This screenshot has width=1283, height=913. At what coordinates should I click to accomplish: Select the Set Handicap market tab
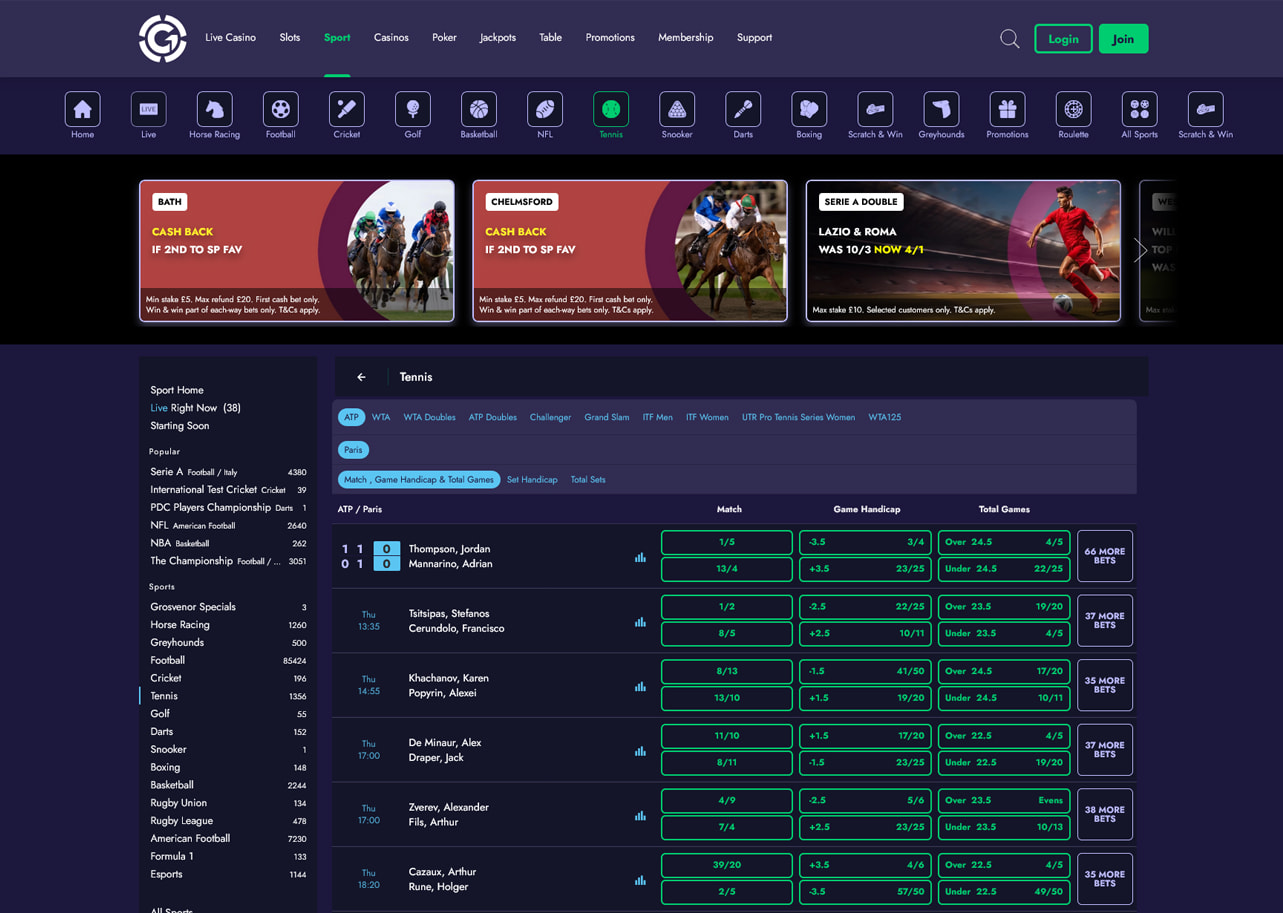pyautogui.click(x=532, y=480)
